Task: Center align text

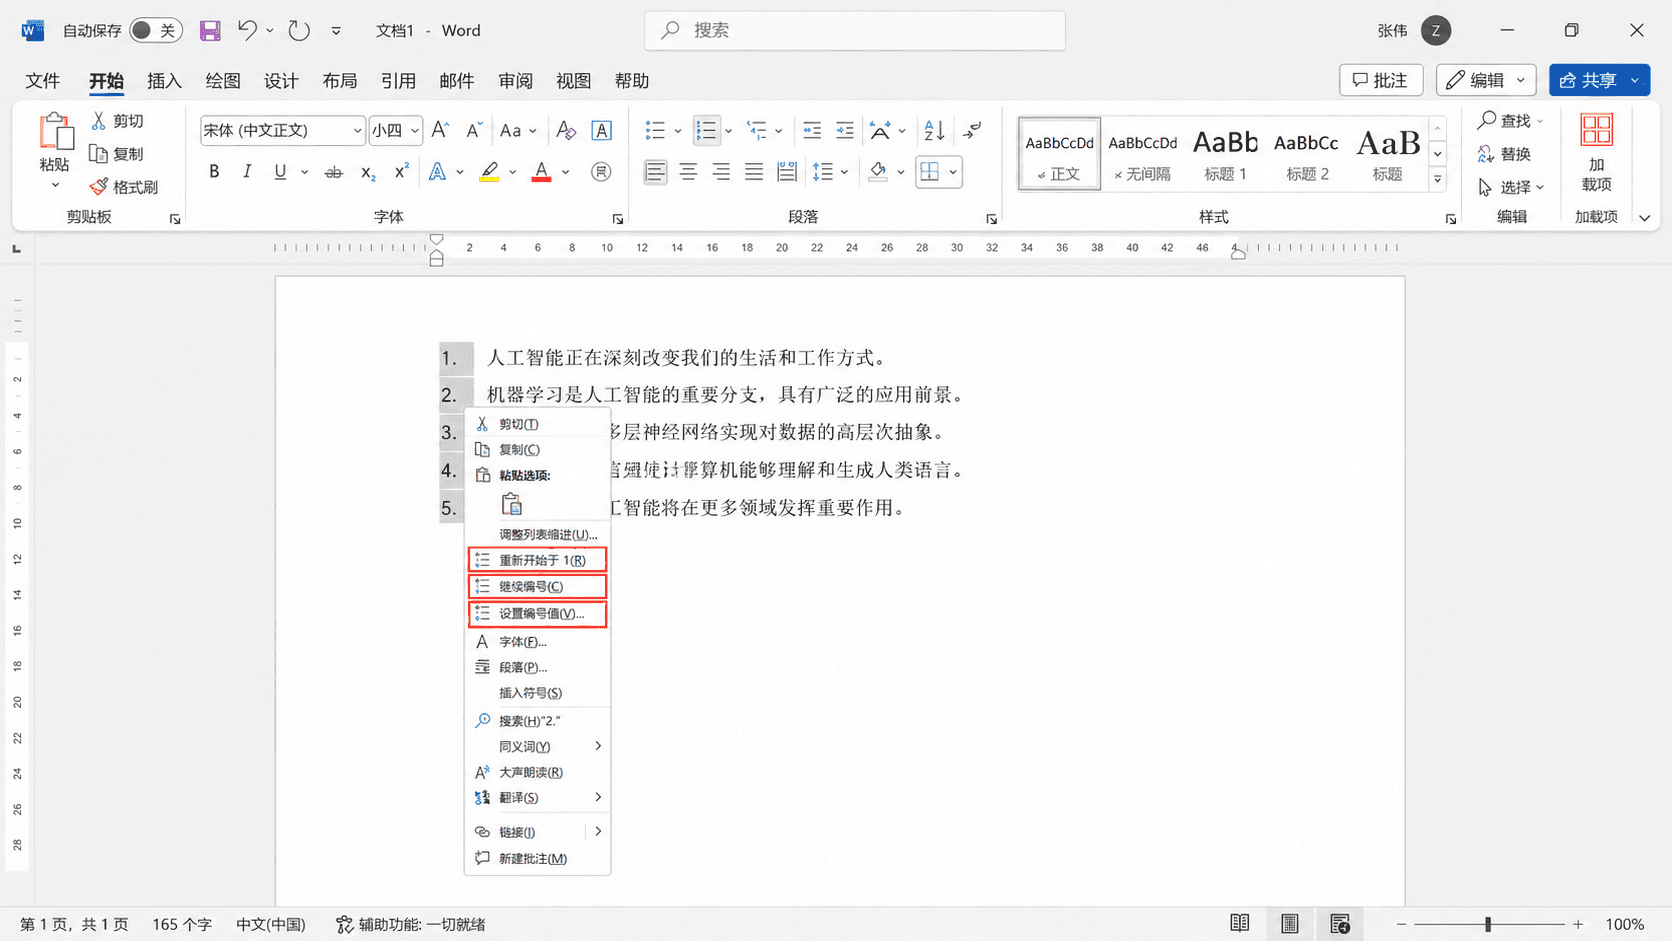Action: pyautogui.click(x=688, y=172)
